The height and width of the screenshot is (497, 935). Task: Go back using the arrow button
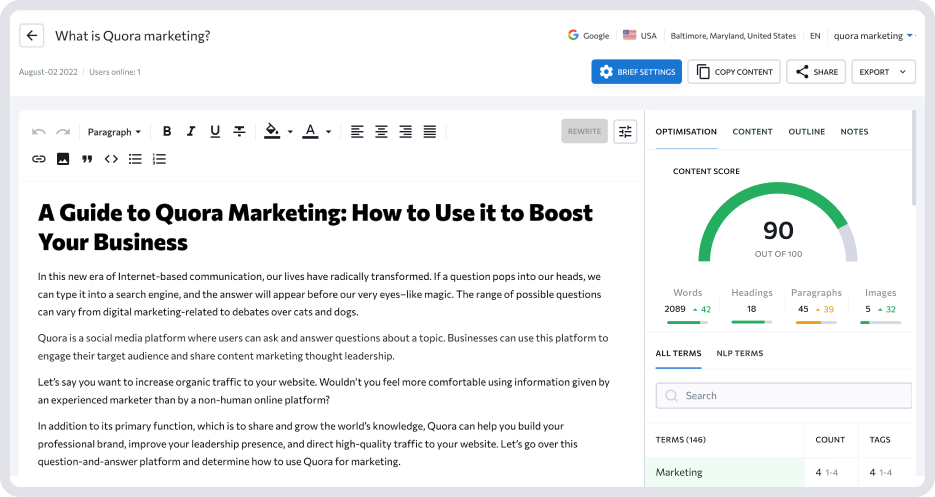click(x=32, y=36)
